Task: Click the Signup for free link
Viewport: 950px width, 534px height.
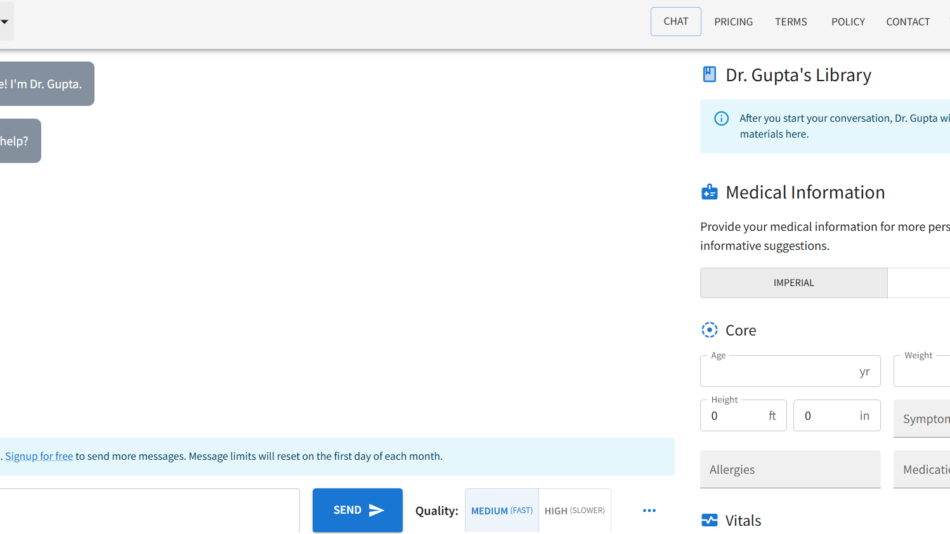Action: (x=39, y=456)
